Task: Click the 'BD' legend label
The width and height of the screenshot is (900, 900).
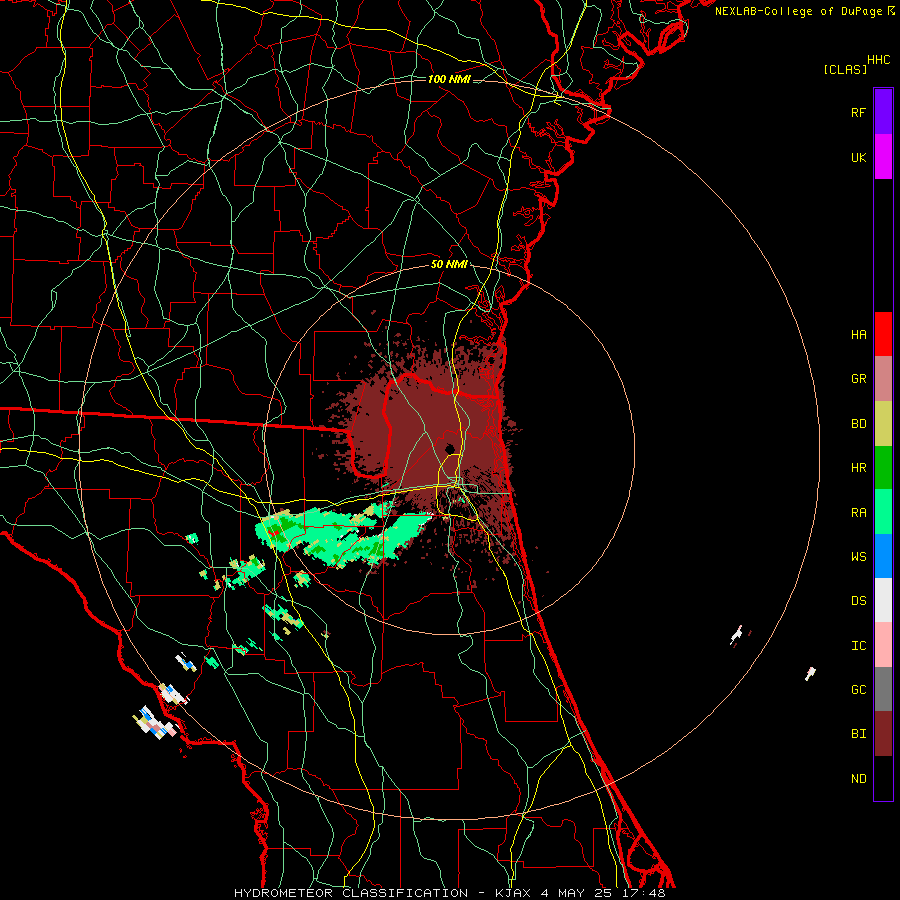Action: [x=858, y=424]
